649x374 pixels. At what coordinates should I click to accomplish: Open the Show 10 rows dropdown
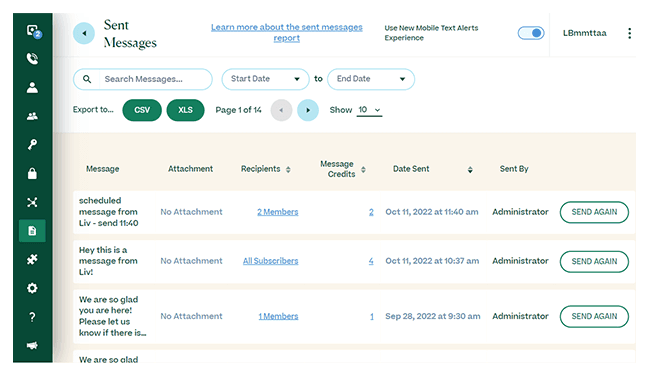pos(369,110)
